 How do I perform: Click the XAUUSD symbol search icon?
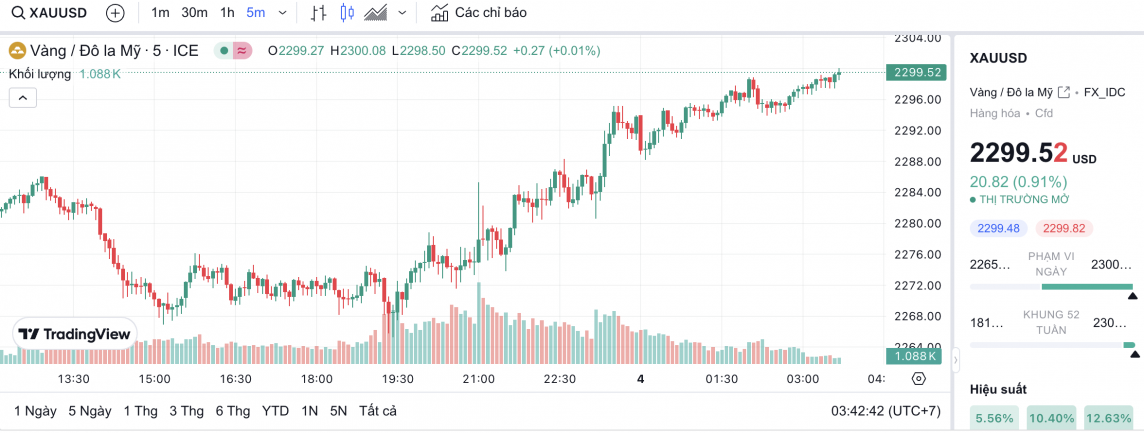[x=19, y=13]
